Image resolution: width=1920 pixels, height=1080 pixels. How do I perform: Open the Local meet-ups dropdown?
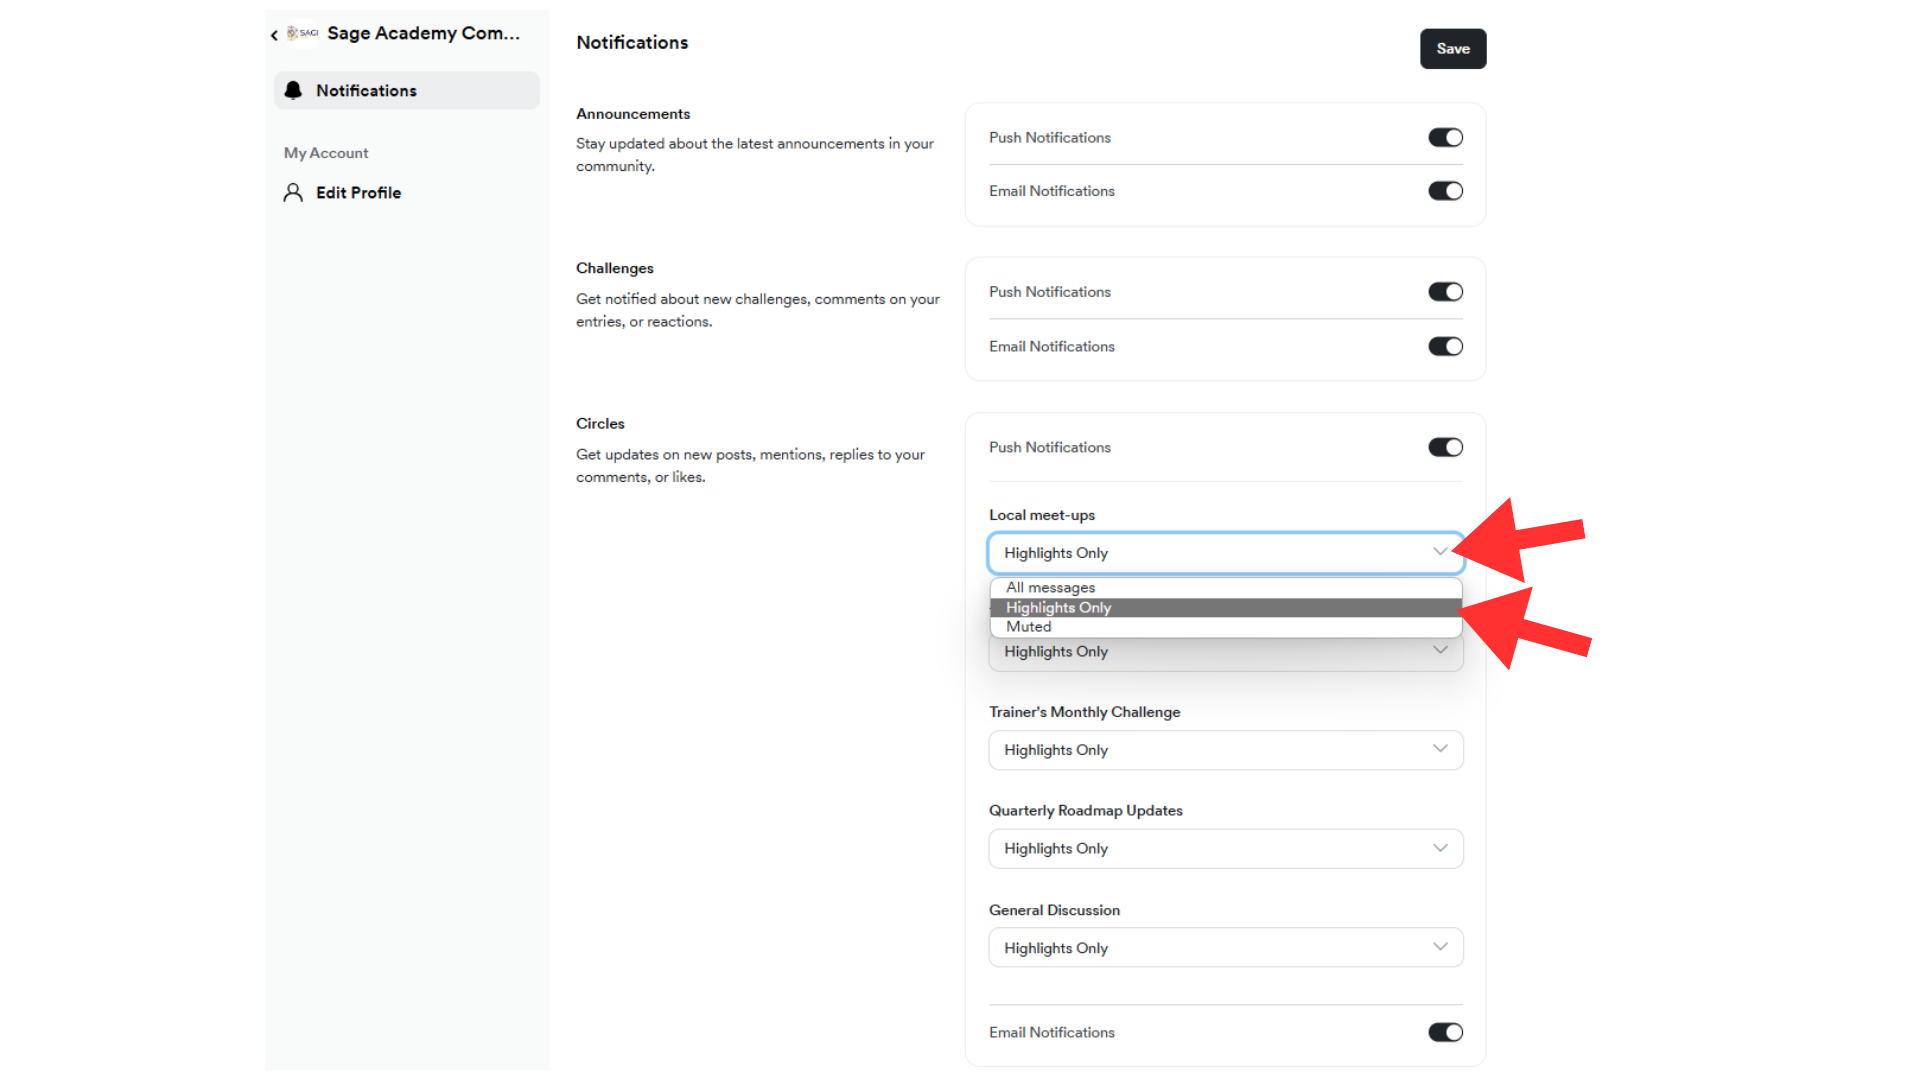1225,553
